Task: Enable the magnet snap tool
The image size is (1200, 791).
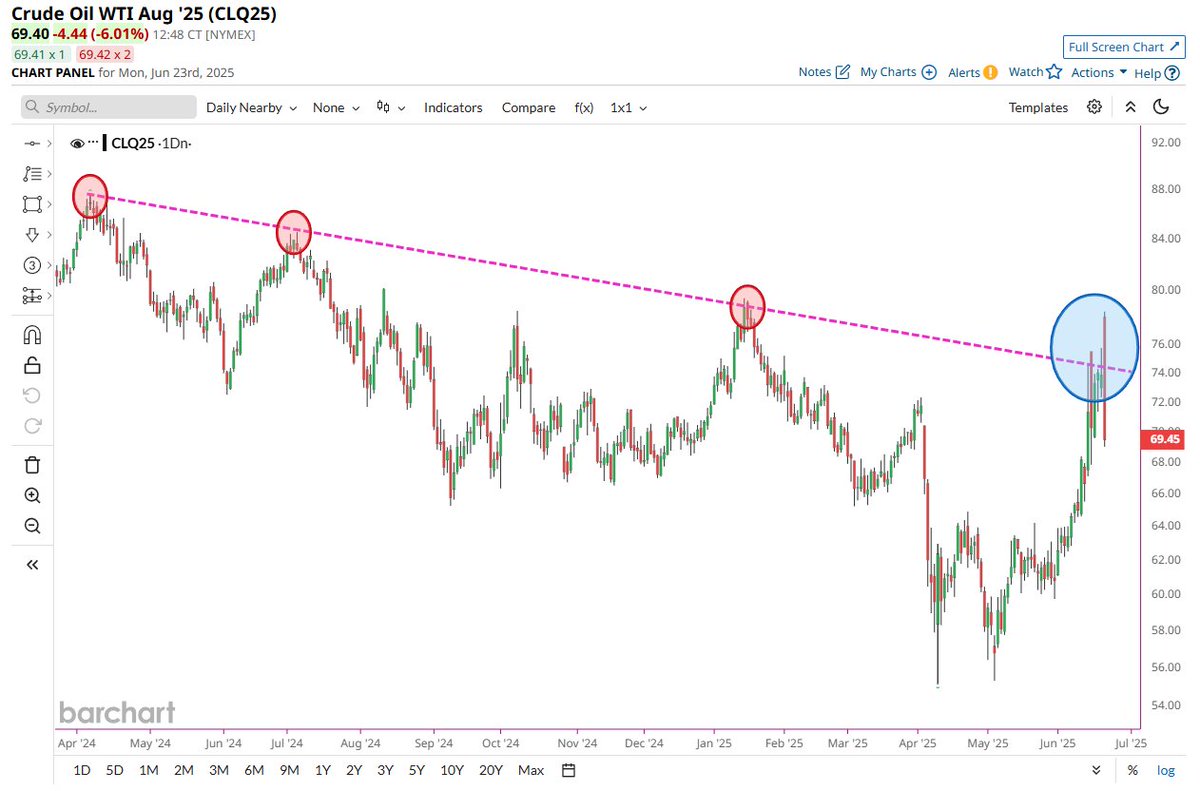Action: pos(31,334)
